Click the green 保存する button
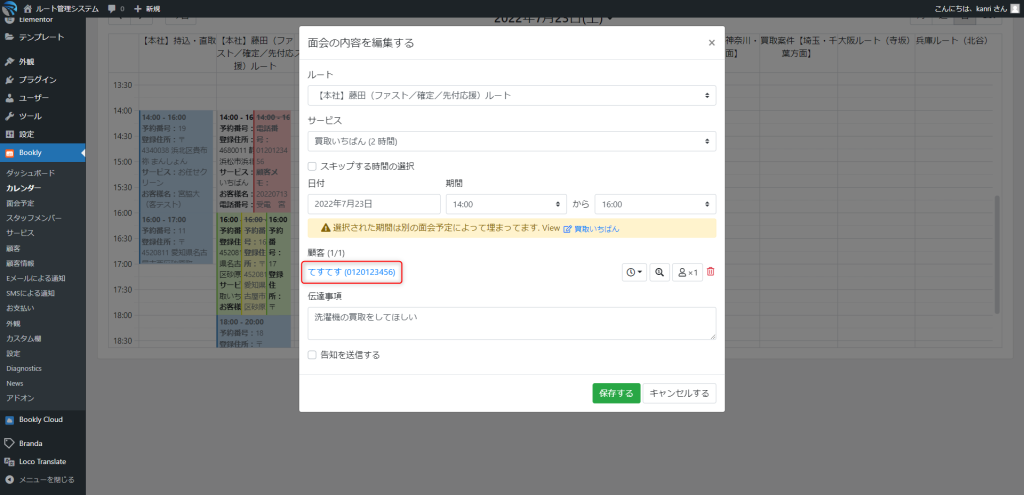The image size is (1024, 495). [615, 393]
